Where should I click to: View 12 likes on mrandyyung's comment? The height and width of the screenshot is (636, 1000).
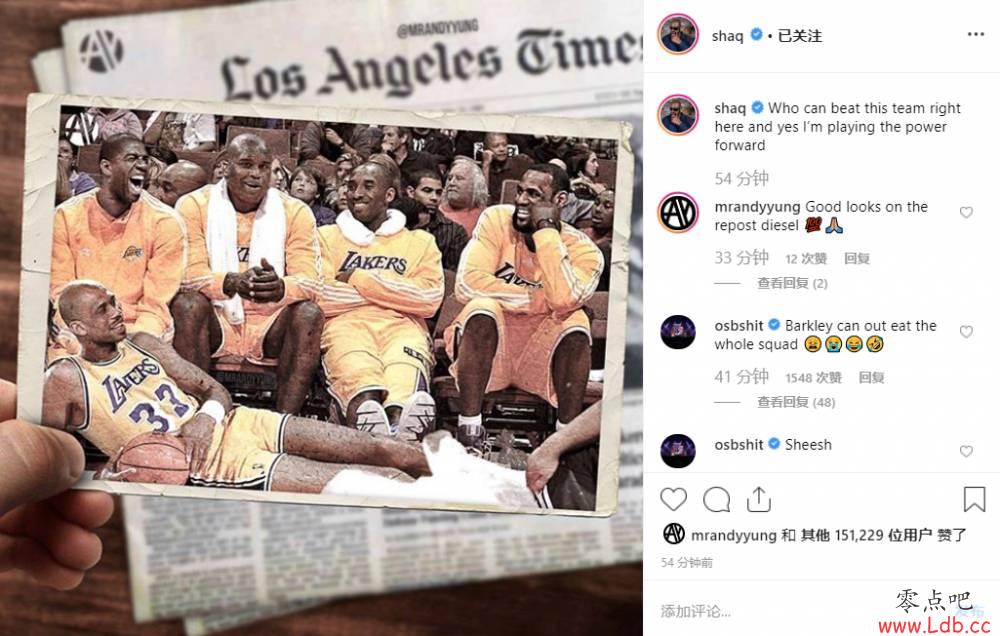(x=806, y=258)
